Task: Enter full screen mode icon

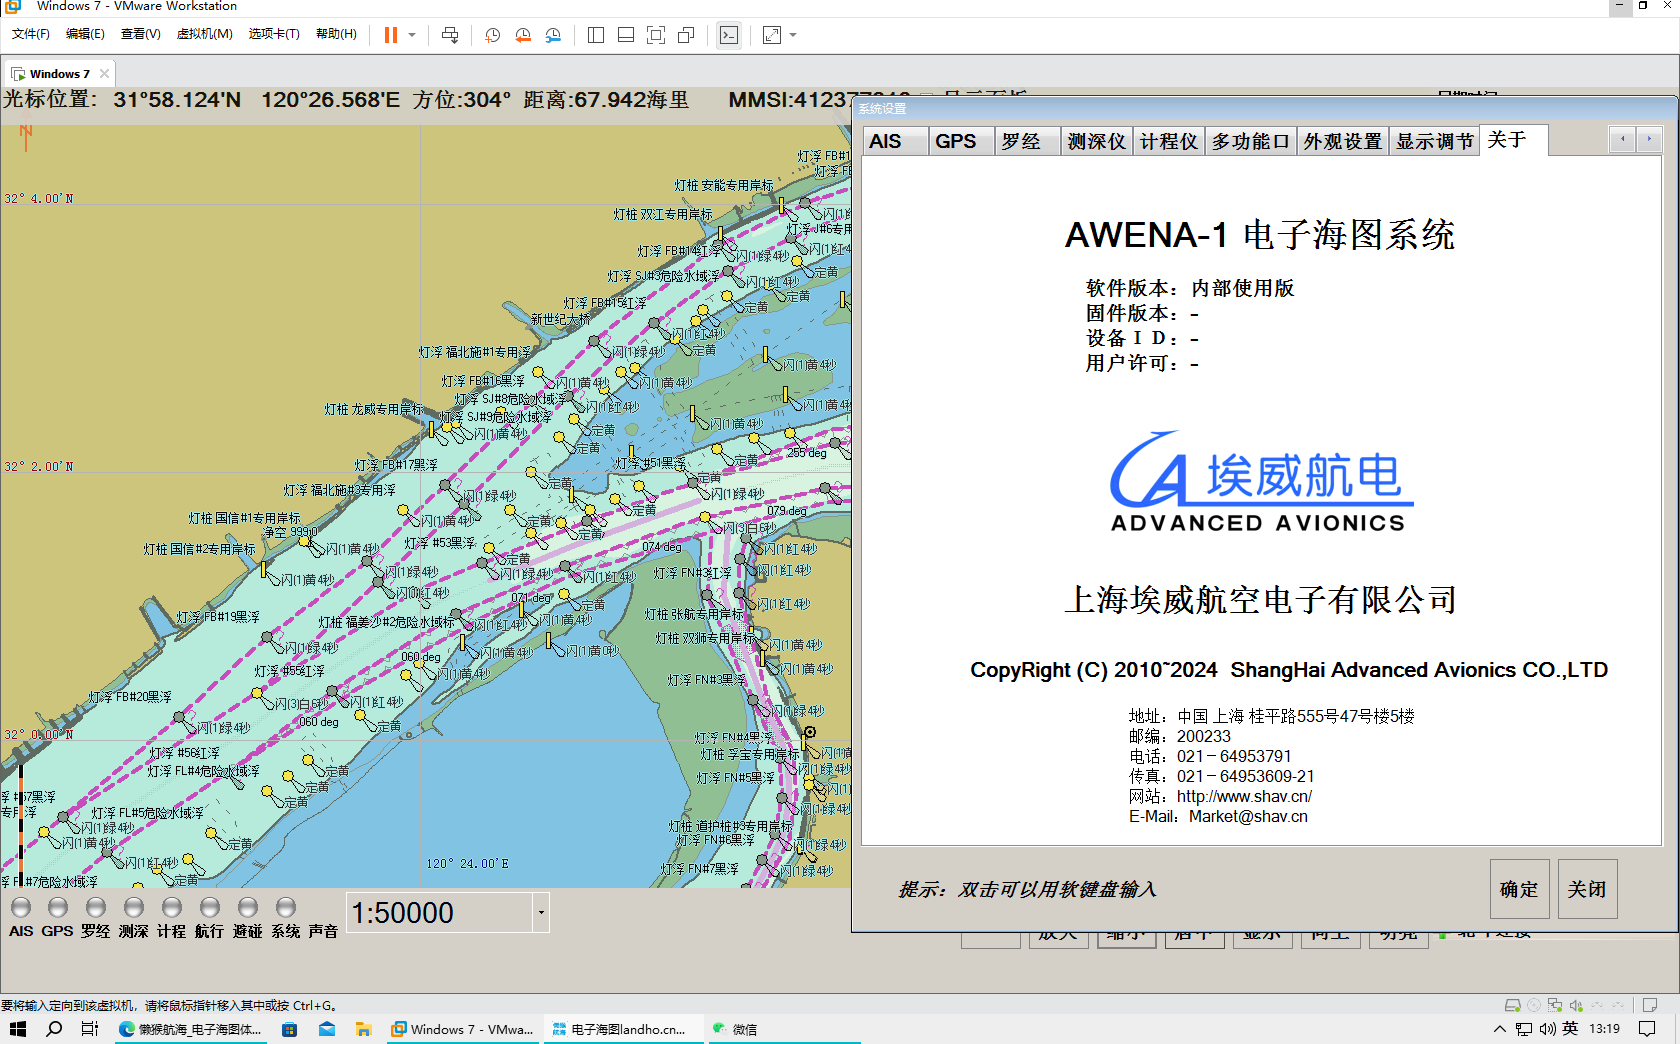Action: 656,35
